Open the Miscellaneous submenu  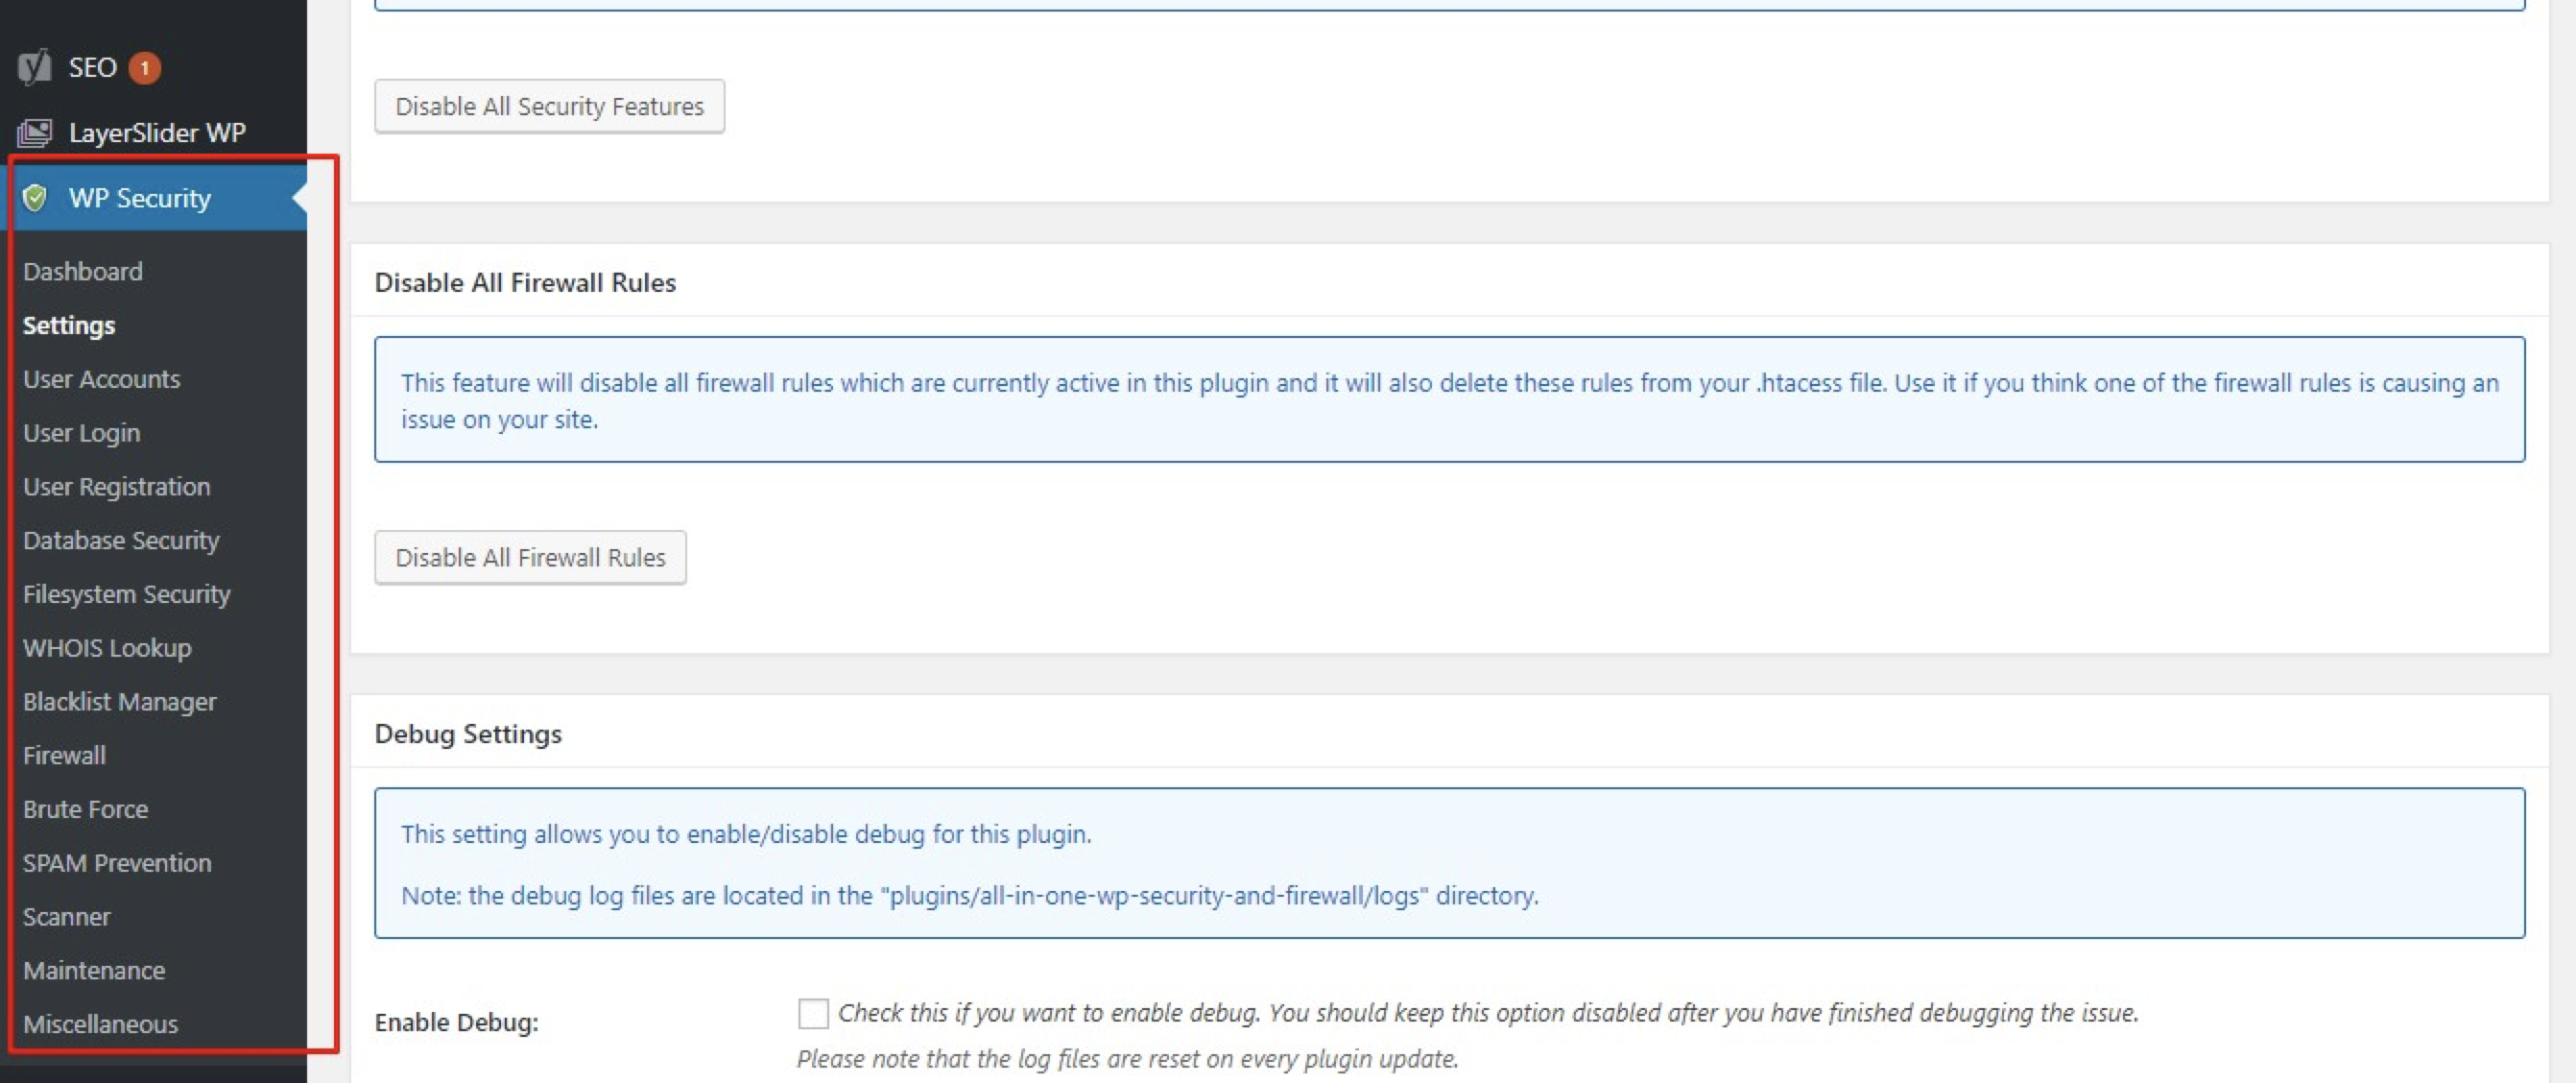tap(101, 1024)
